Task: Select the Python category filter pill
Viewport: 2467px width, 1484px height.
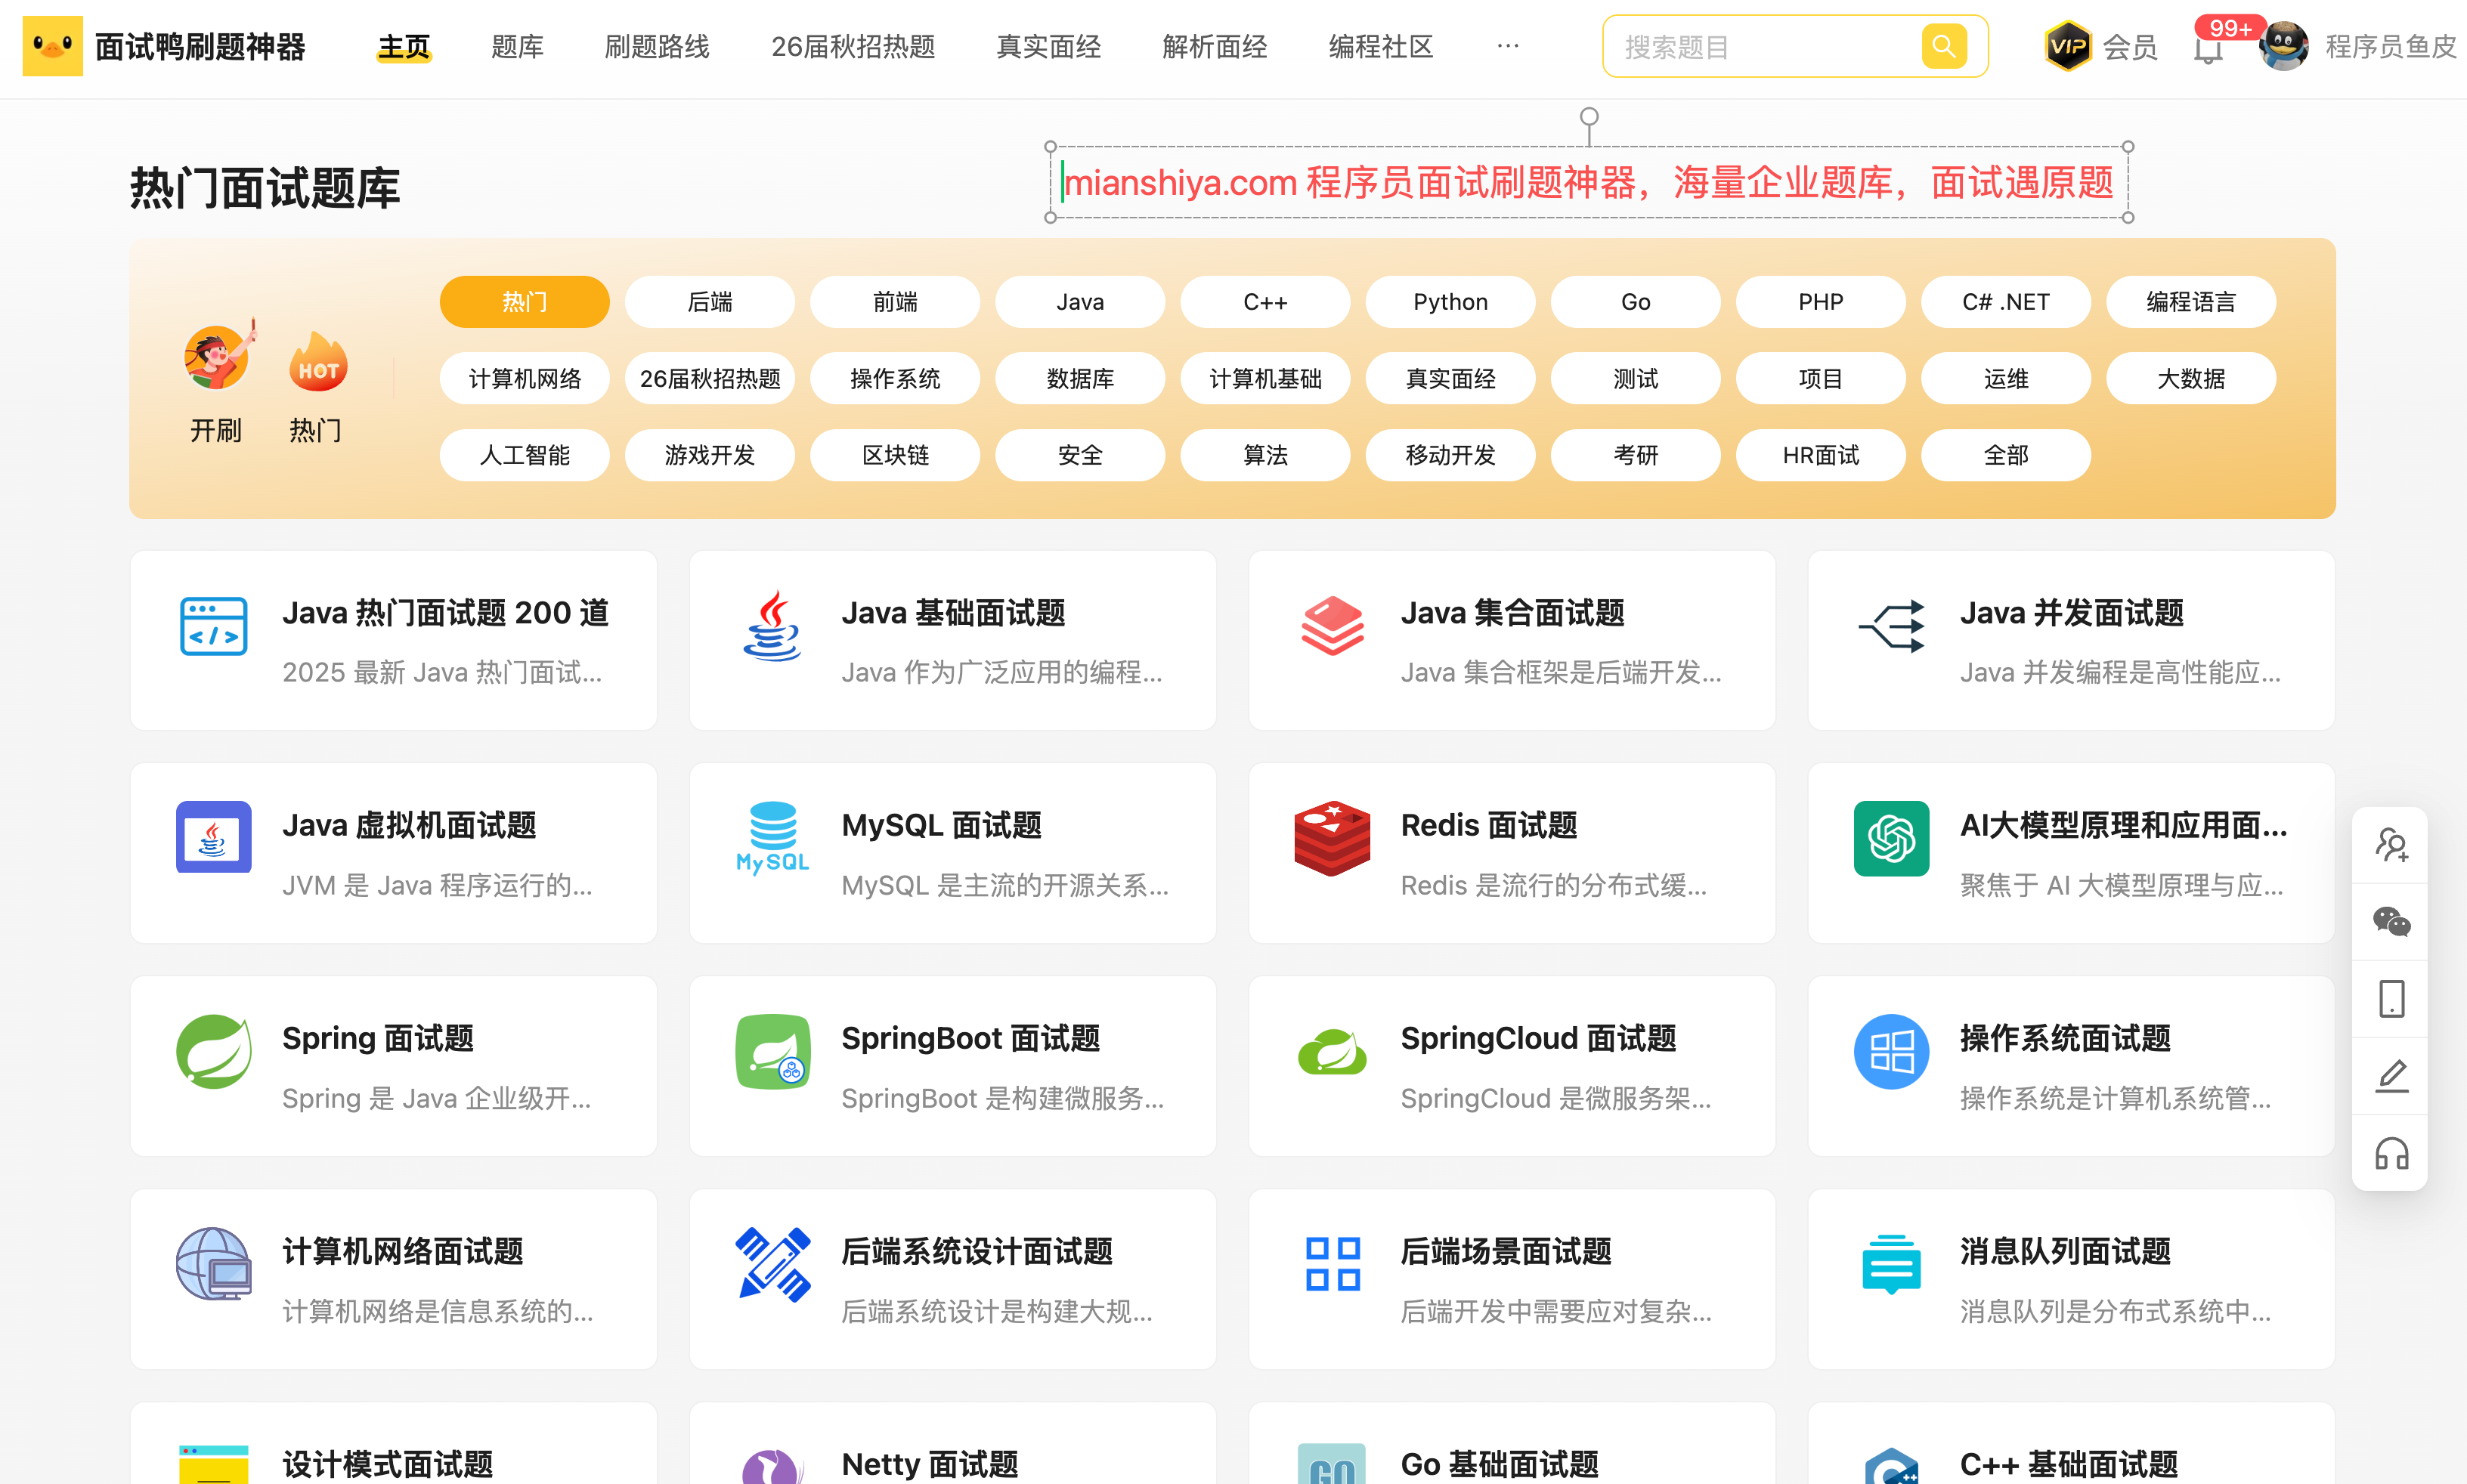Action: pos(1449,302)
